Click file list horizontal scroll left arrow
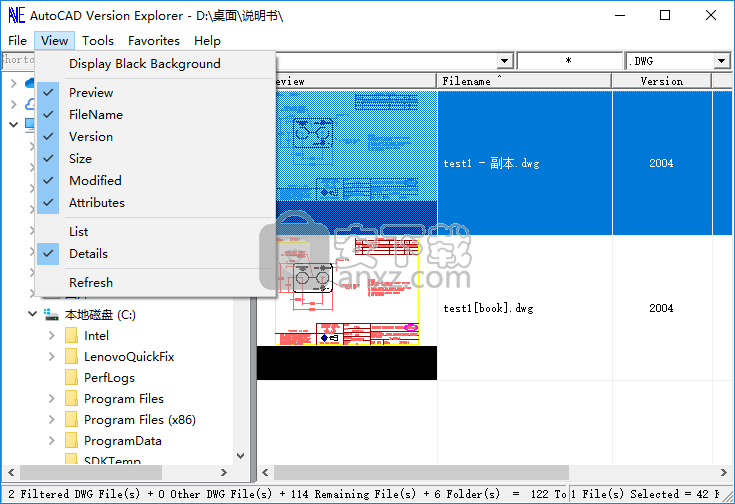 tap(265, 472)
